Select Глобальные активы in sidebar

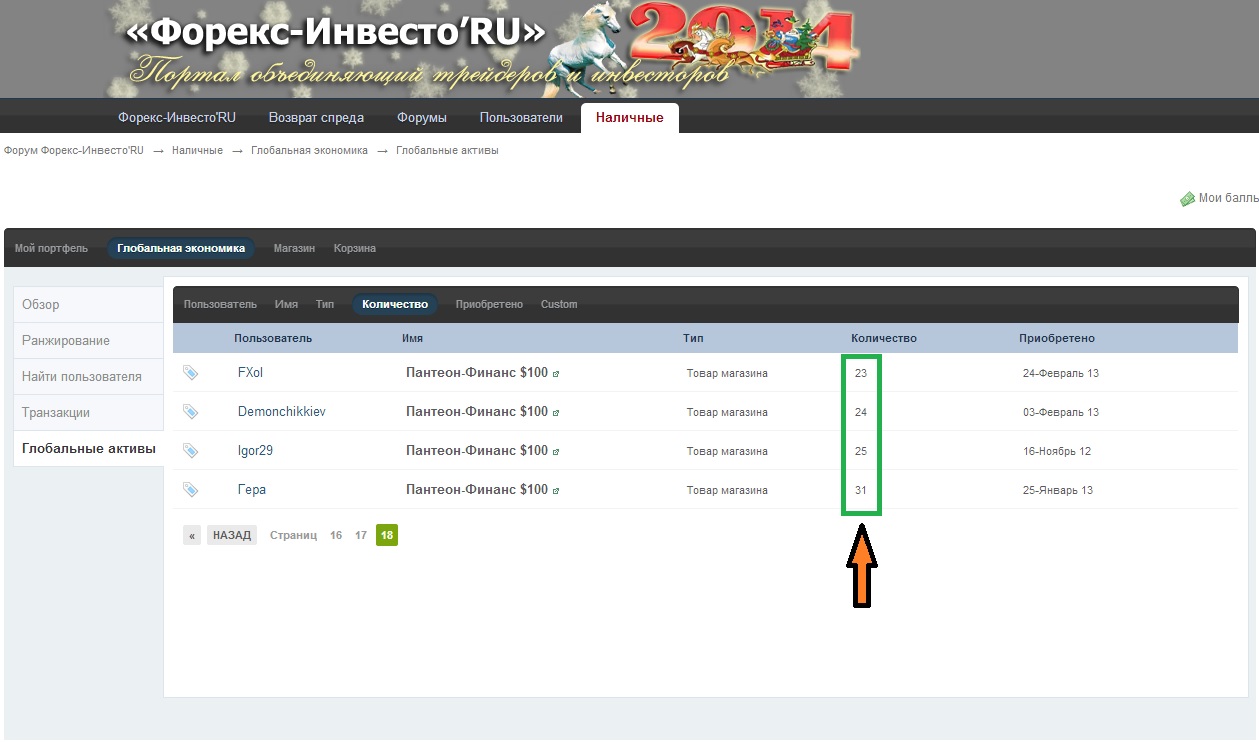click(88, 448)
